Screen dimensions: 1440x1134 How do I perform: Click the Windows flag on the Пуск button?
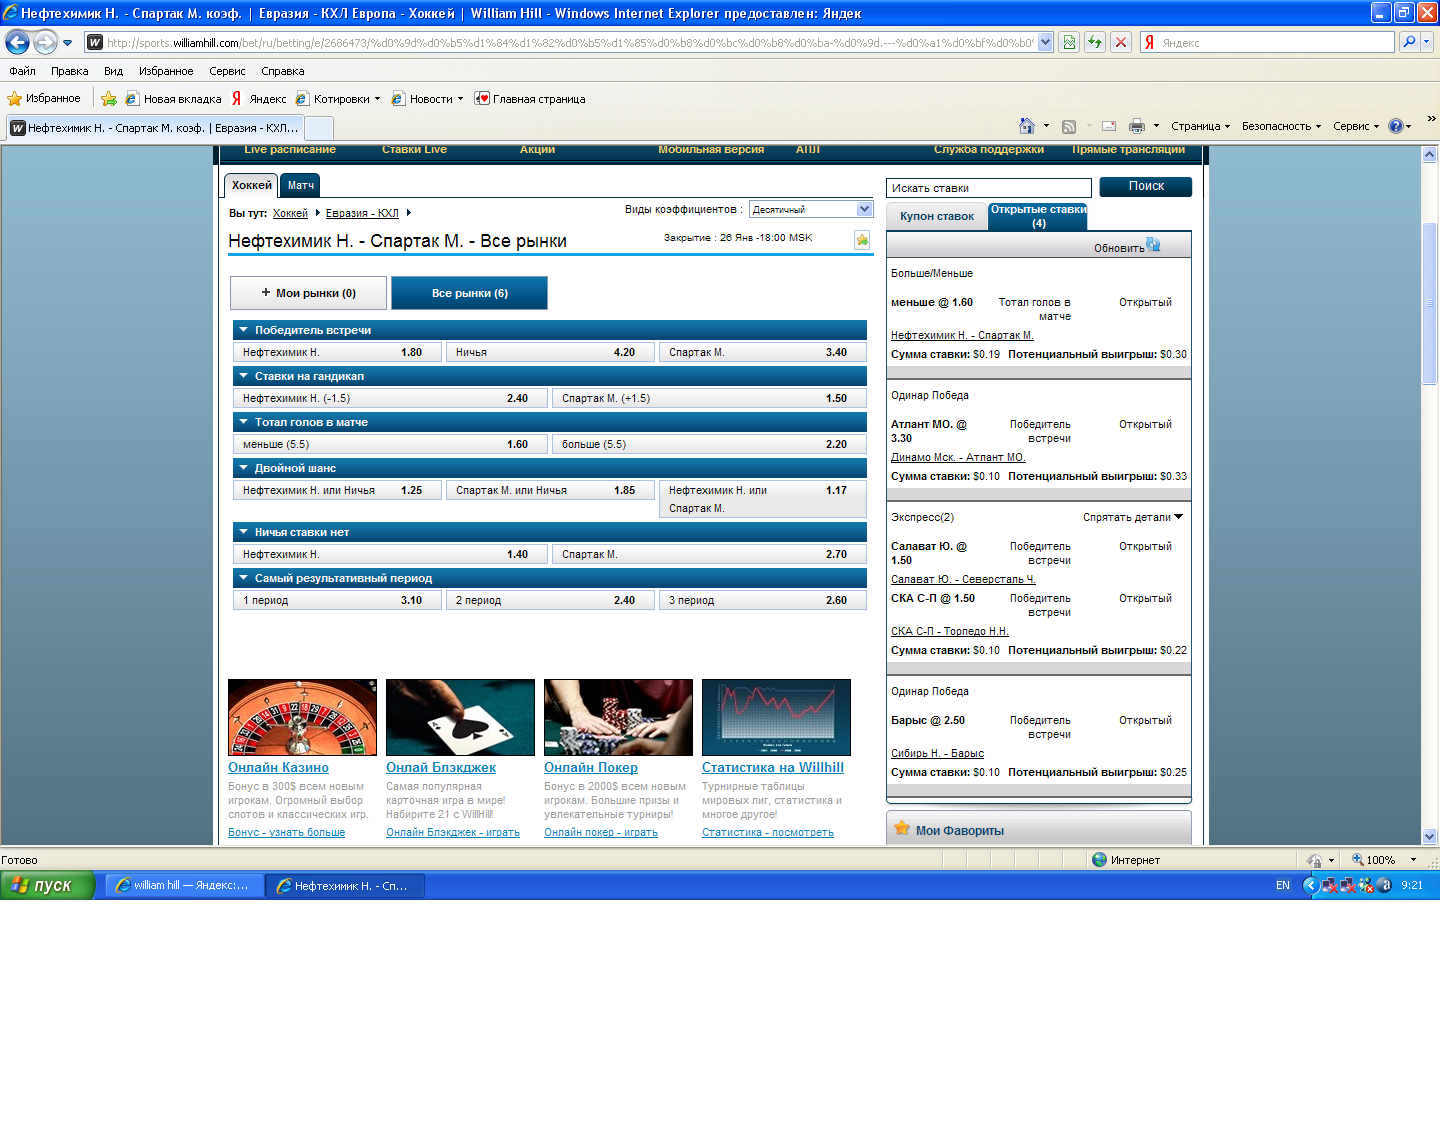coord(19,885)
